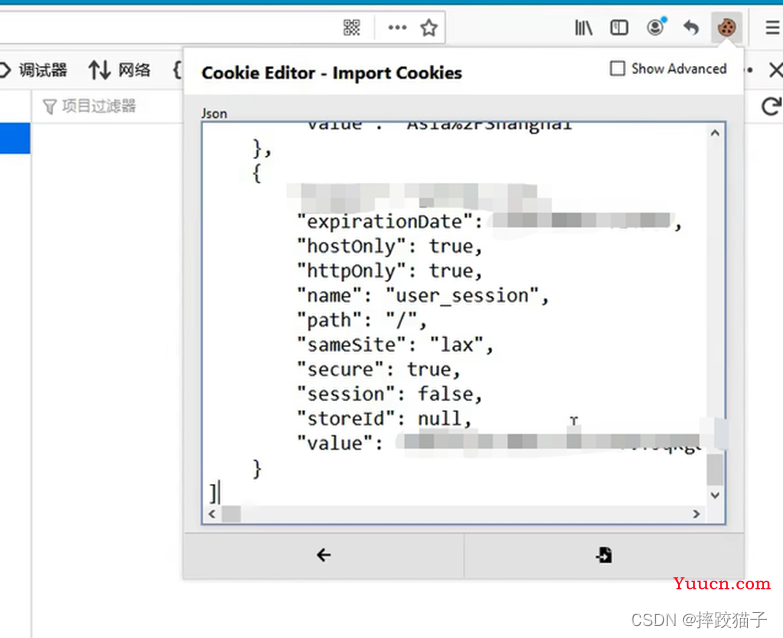
Task: Open the Firefox hamburger menu
Action: tap(773, 27)
